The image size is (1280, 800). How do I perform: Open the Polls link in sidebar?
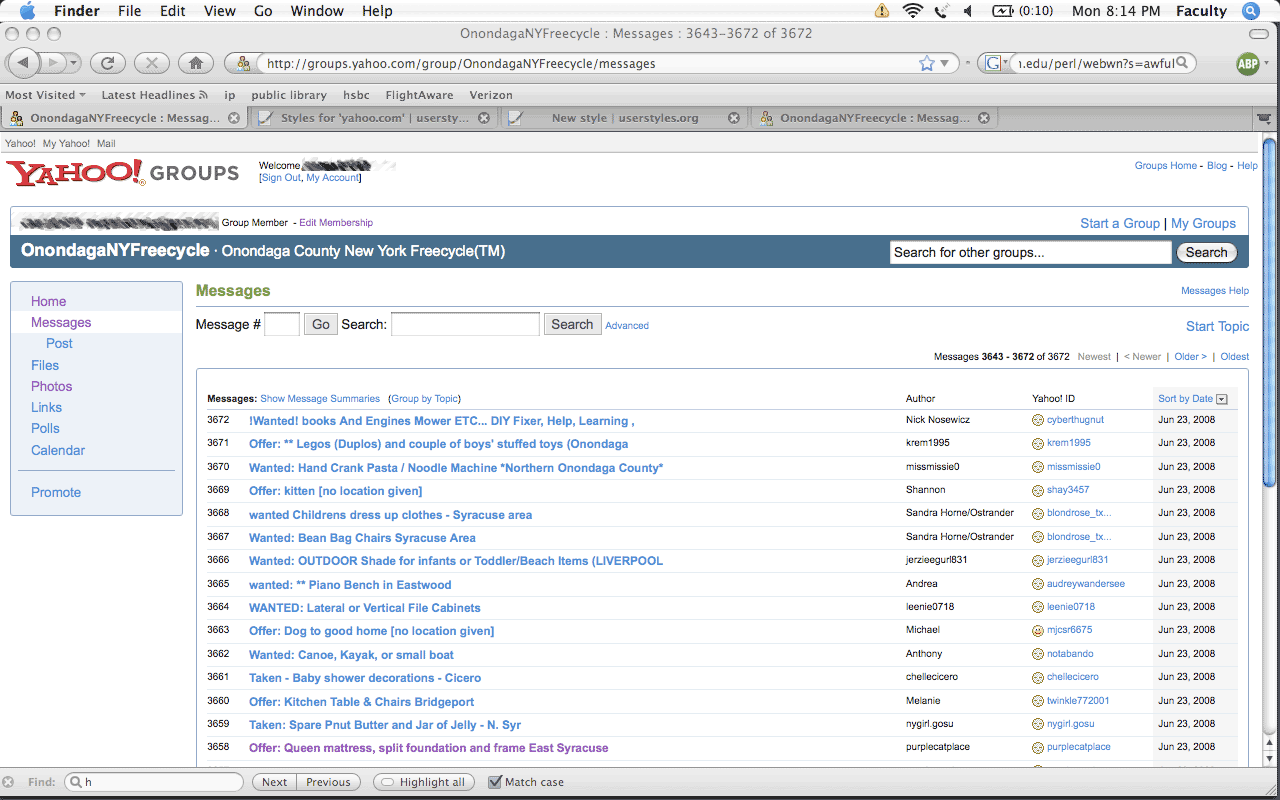[45, 428]
